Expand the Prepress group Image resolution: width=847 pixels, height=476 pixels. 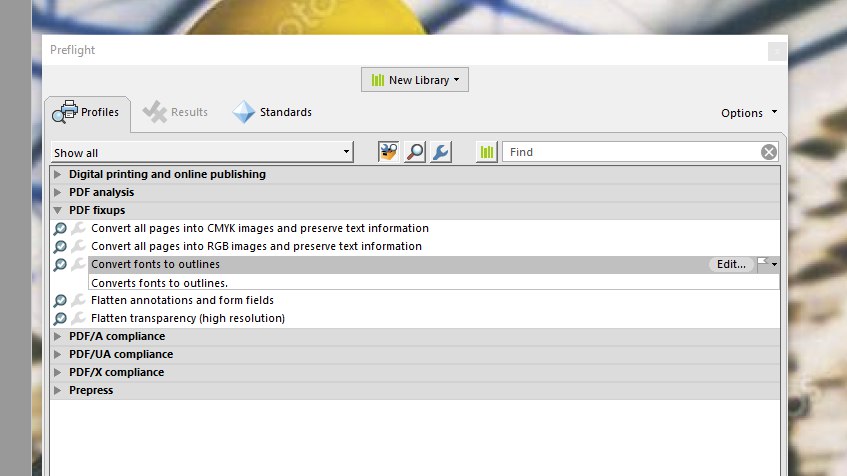pyautogui.click(x=57, y=390)
